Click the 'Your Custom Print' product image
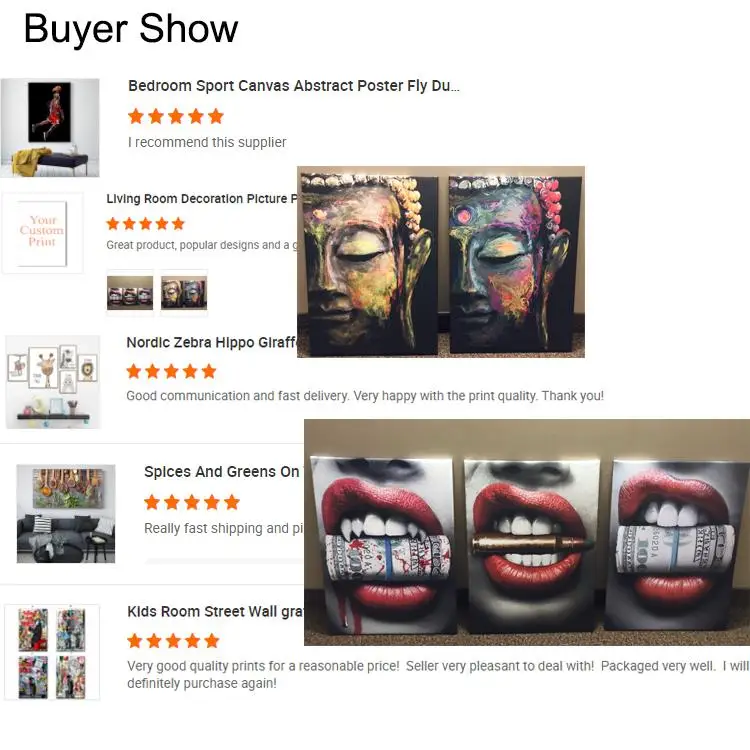This screenshot has width=750, height=750. tap(43, 233)
